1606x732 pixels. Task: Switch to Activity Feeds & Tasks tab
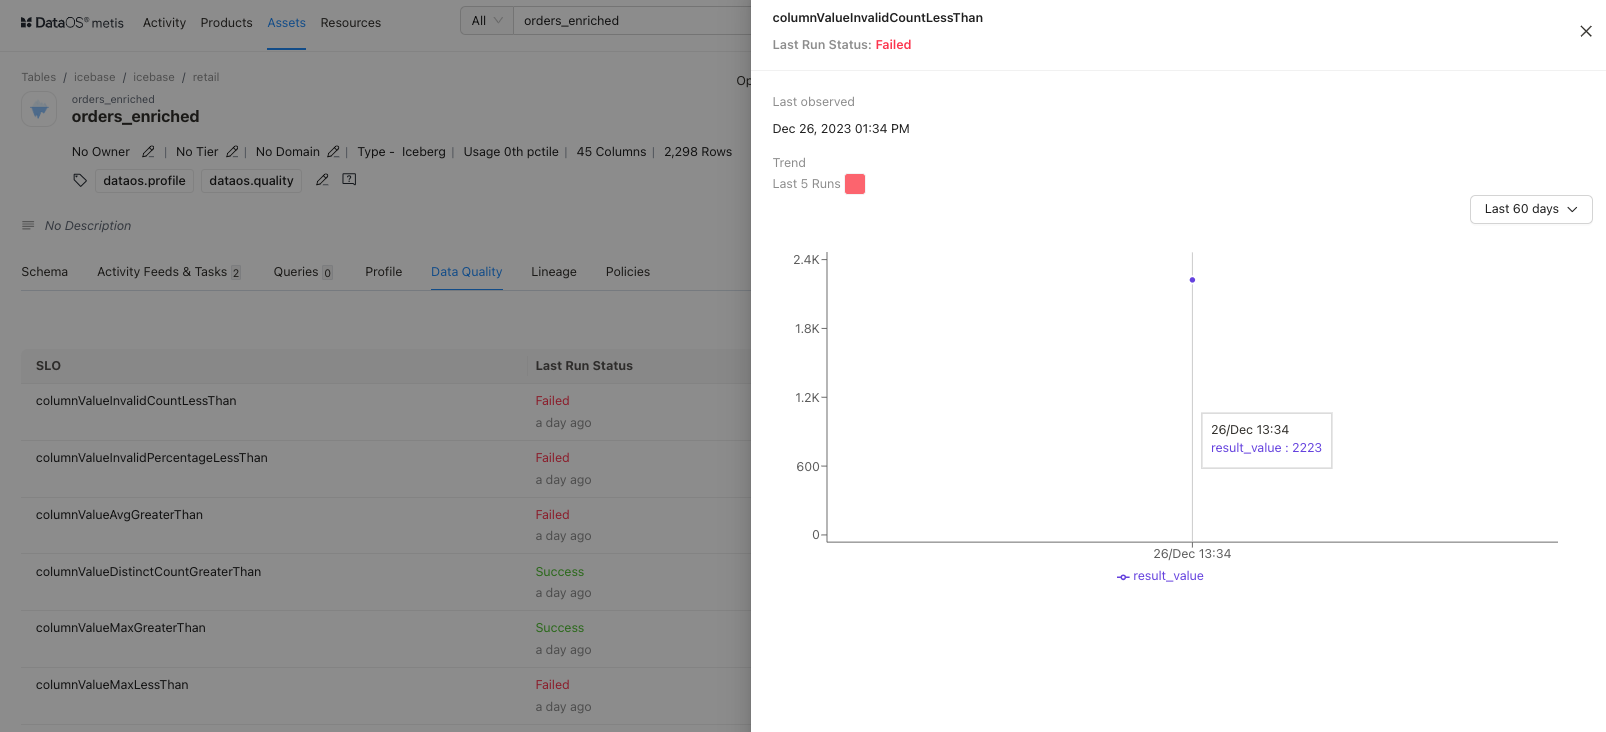tap(169, 272)
